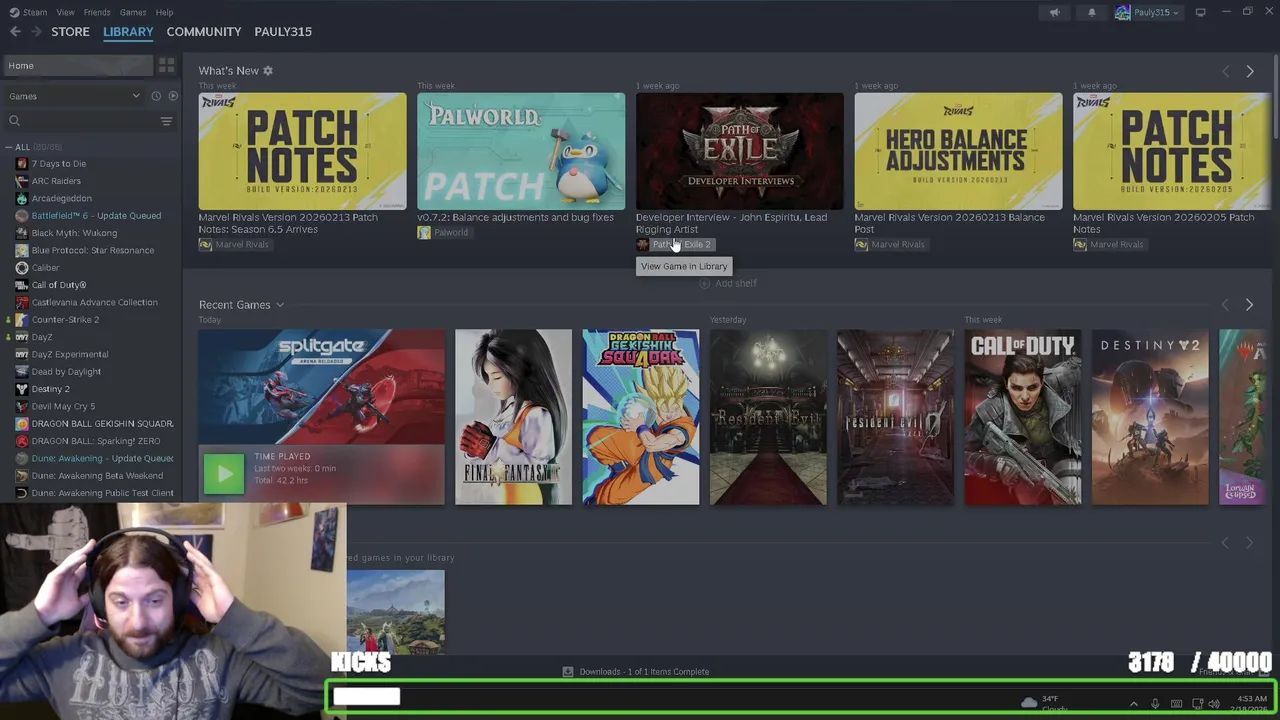The height and width of the screenshot is (720, 1280).
Task: Open the Hero Balance Adjustments news card
Action: click(x=958, y=152)
